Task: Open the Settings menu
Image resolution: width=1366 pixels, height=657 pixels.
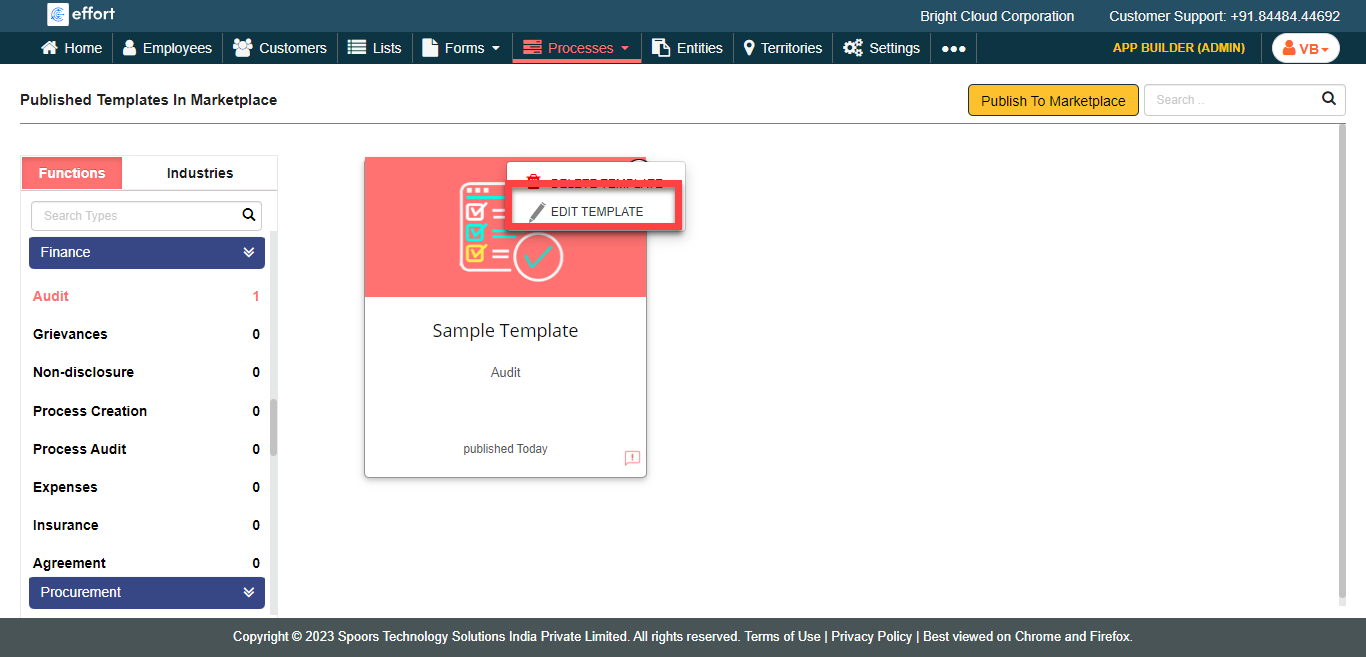Action: 881,48
